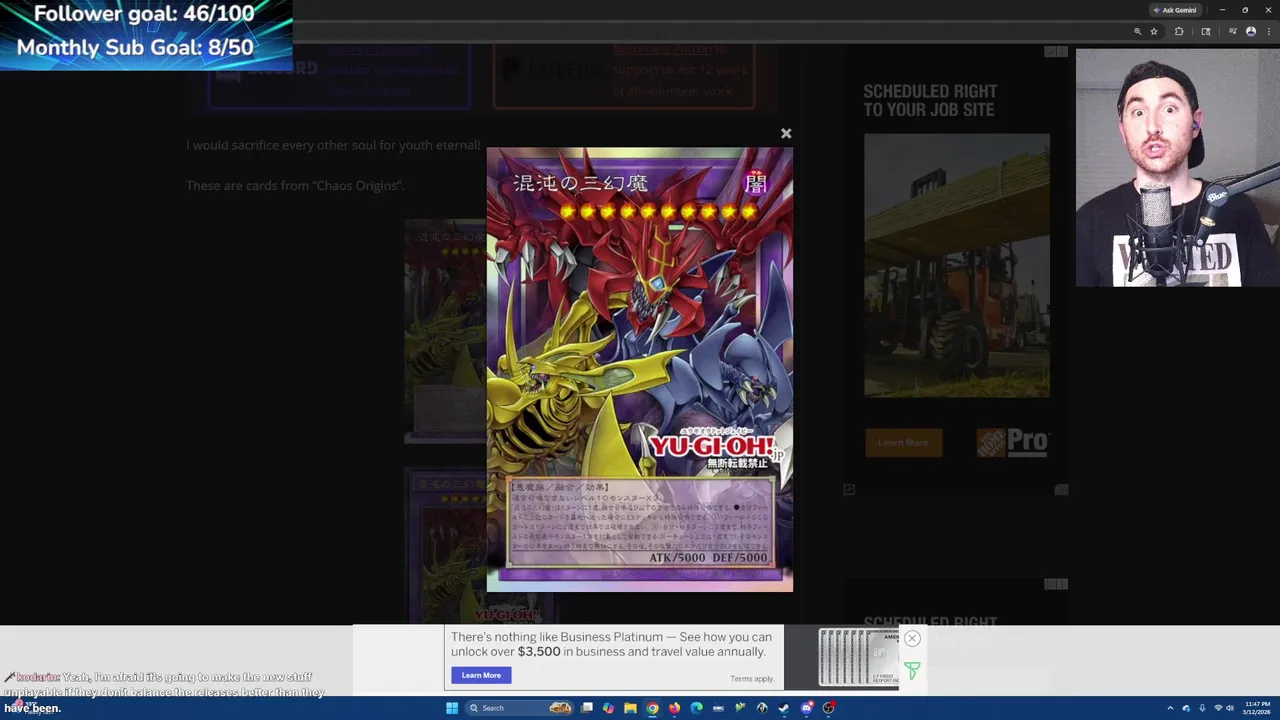Close the Business Platinum banner ad

tap(912, 638)
